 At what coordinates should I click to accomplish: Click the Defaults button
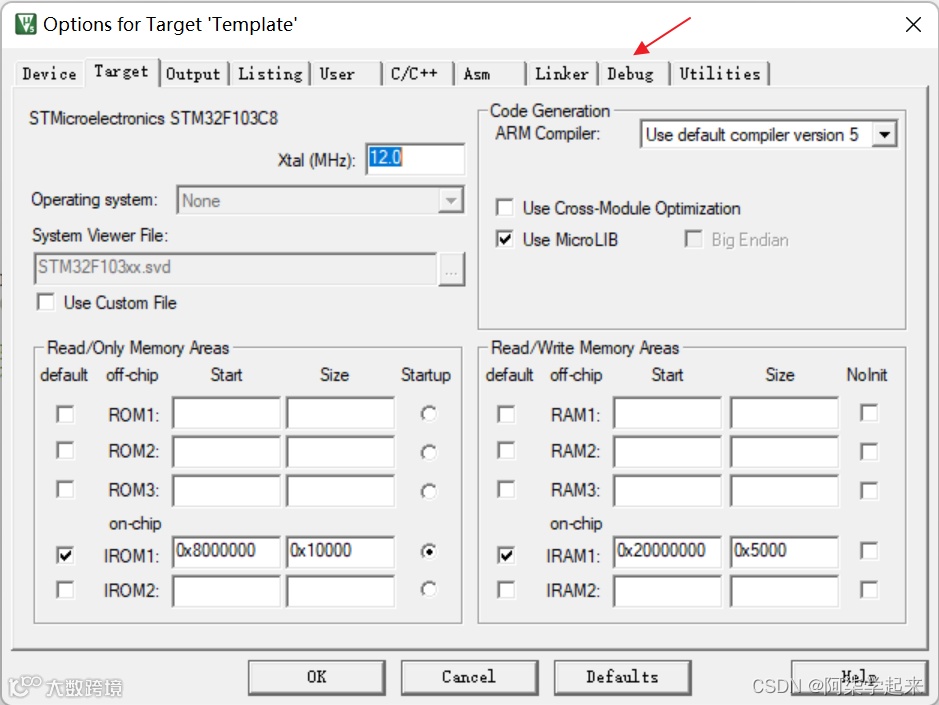point(623,677)
